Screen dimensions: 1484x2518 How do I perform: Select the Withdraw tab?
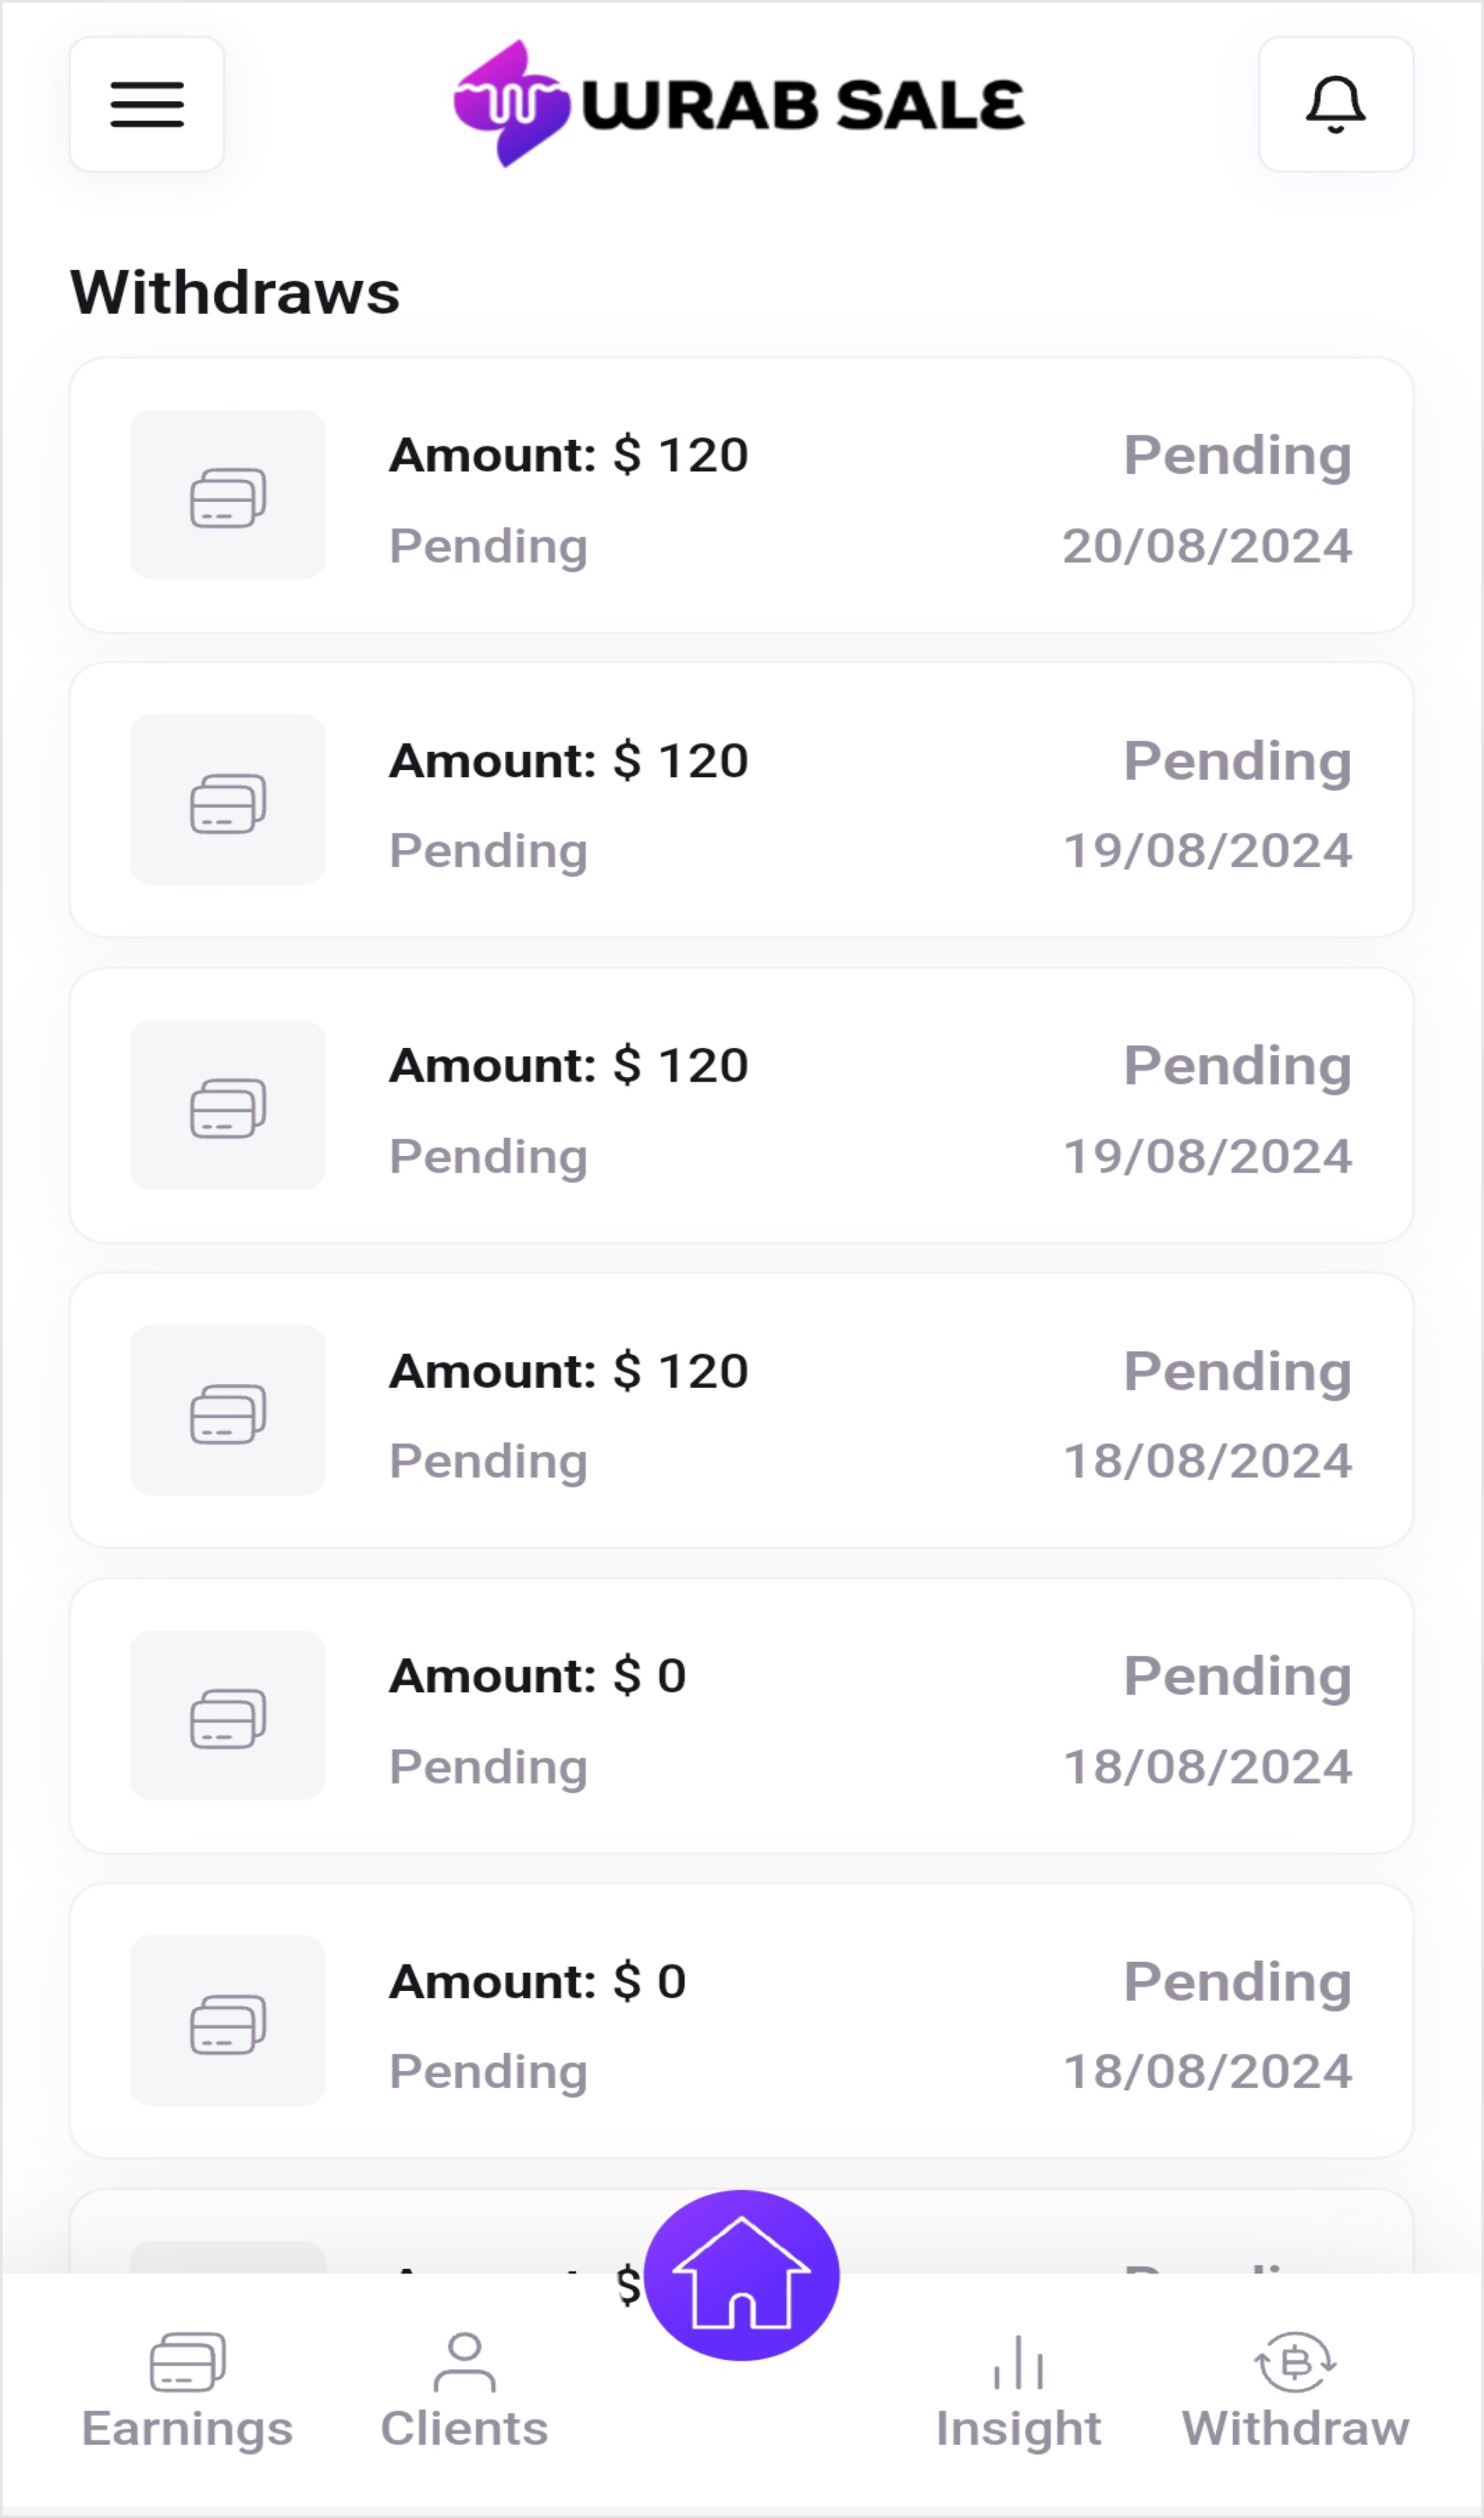pos(1295,2390)
